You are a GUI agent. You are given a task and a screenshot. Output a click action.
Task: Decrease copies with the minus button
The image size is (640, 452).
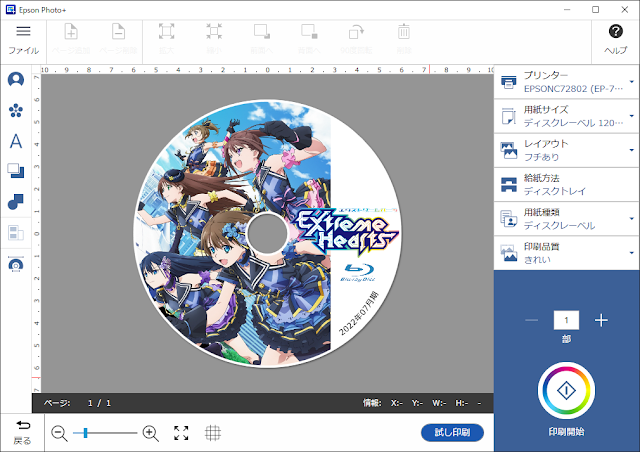pos(531,320)
